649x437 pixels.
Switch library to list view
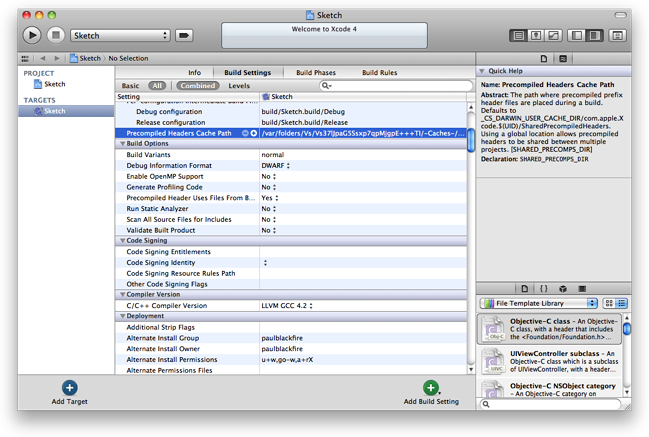(x=622, y=303)
